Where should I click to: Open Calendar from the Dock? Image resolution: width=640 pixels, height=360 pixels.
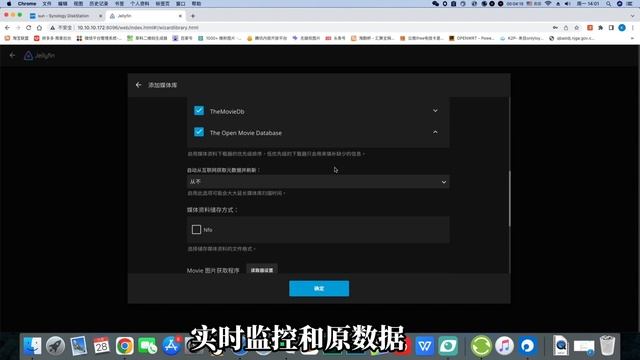pyautogui.click(x=101, y=346)
